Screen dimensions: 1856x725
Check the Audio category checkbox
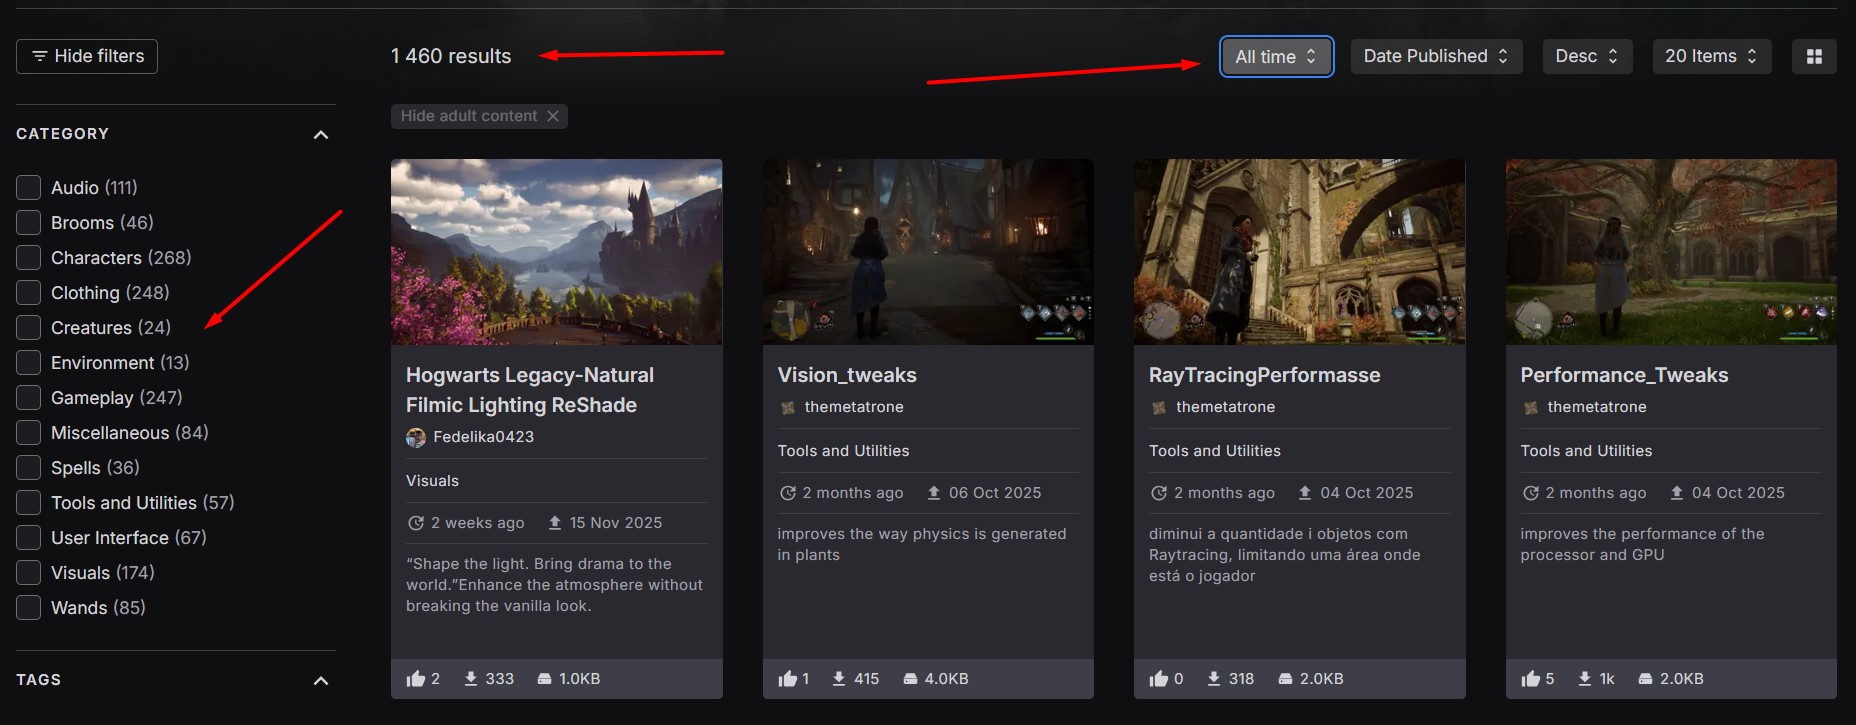click(x=29, y=188)
